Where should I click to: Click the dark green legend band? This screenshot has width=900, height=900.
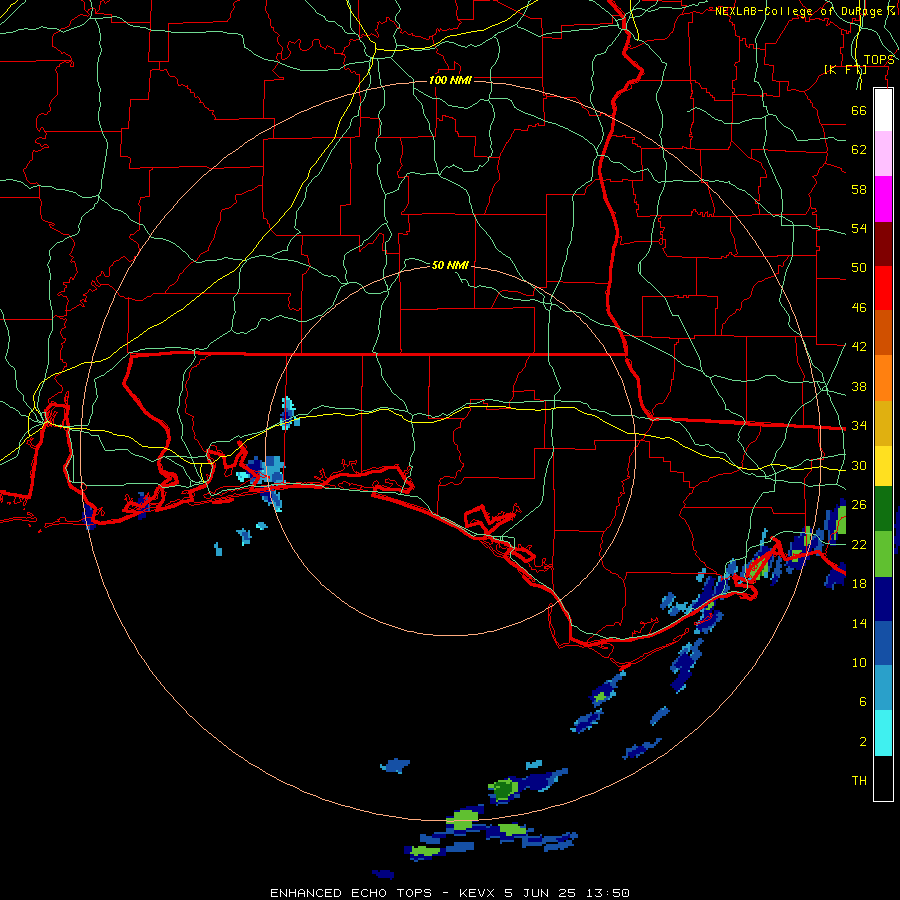click(883, 509)
